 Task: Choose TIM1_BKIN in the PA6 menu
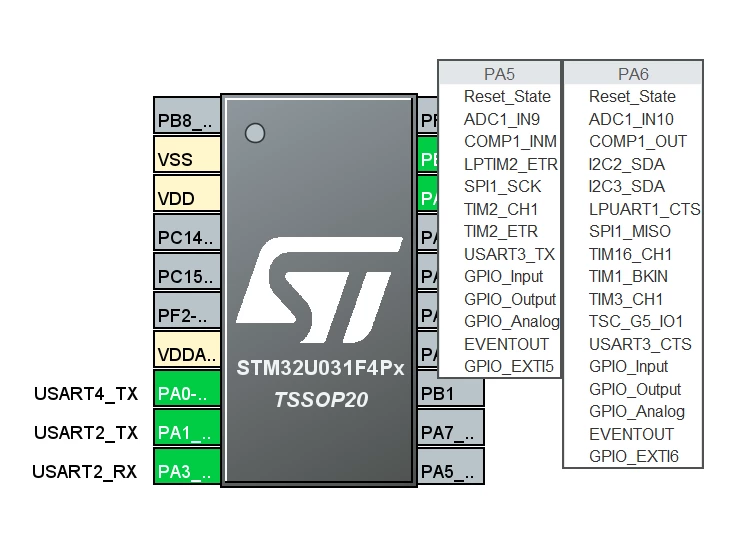tap(633, 276)
